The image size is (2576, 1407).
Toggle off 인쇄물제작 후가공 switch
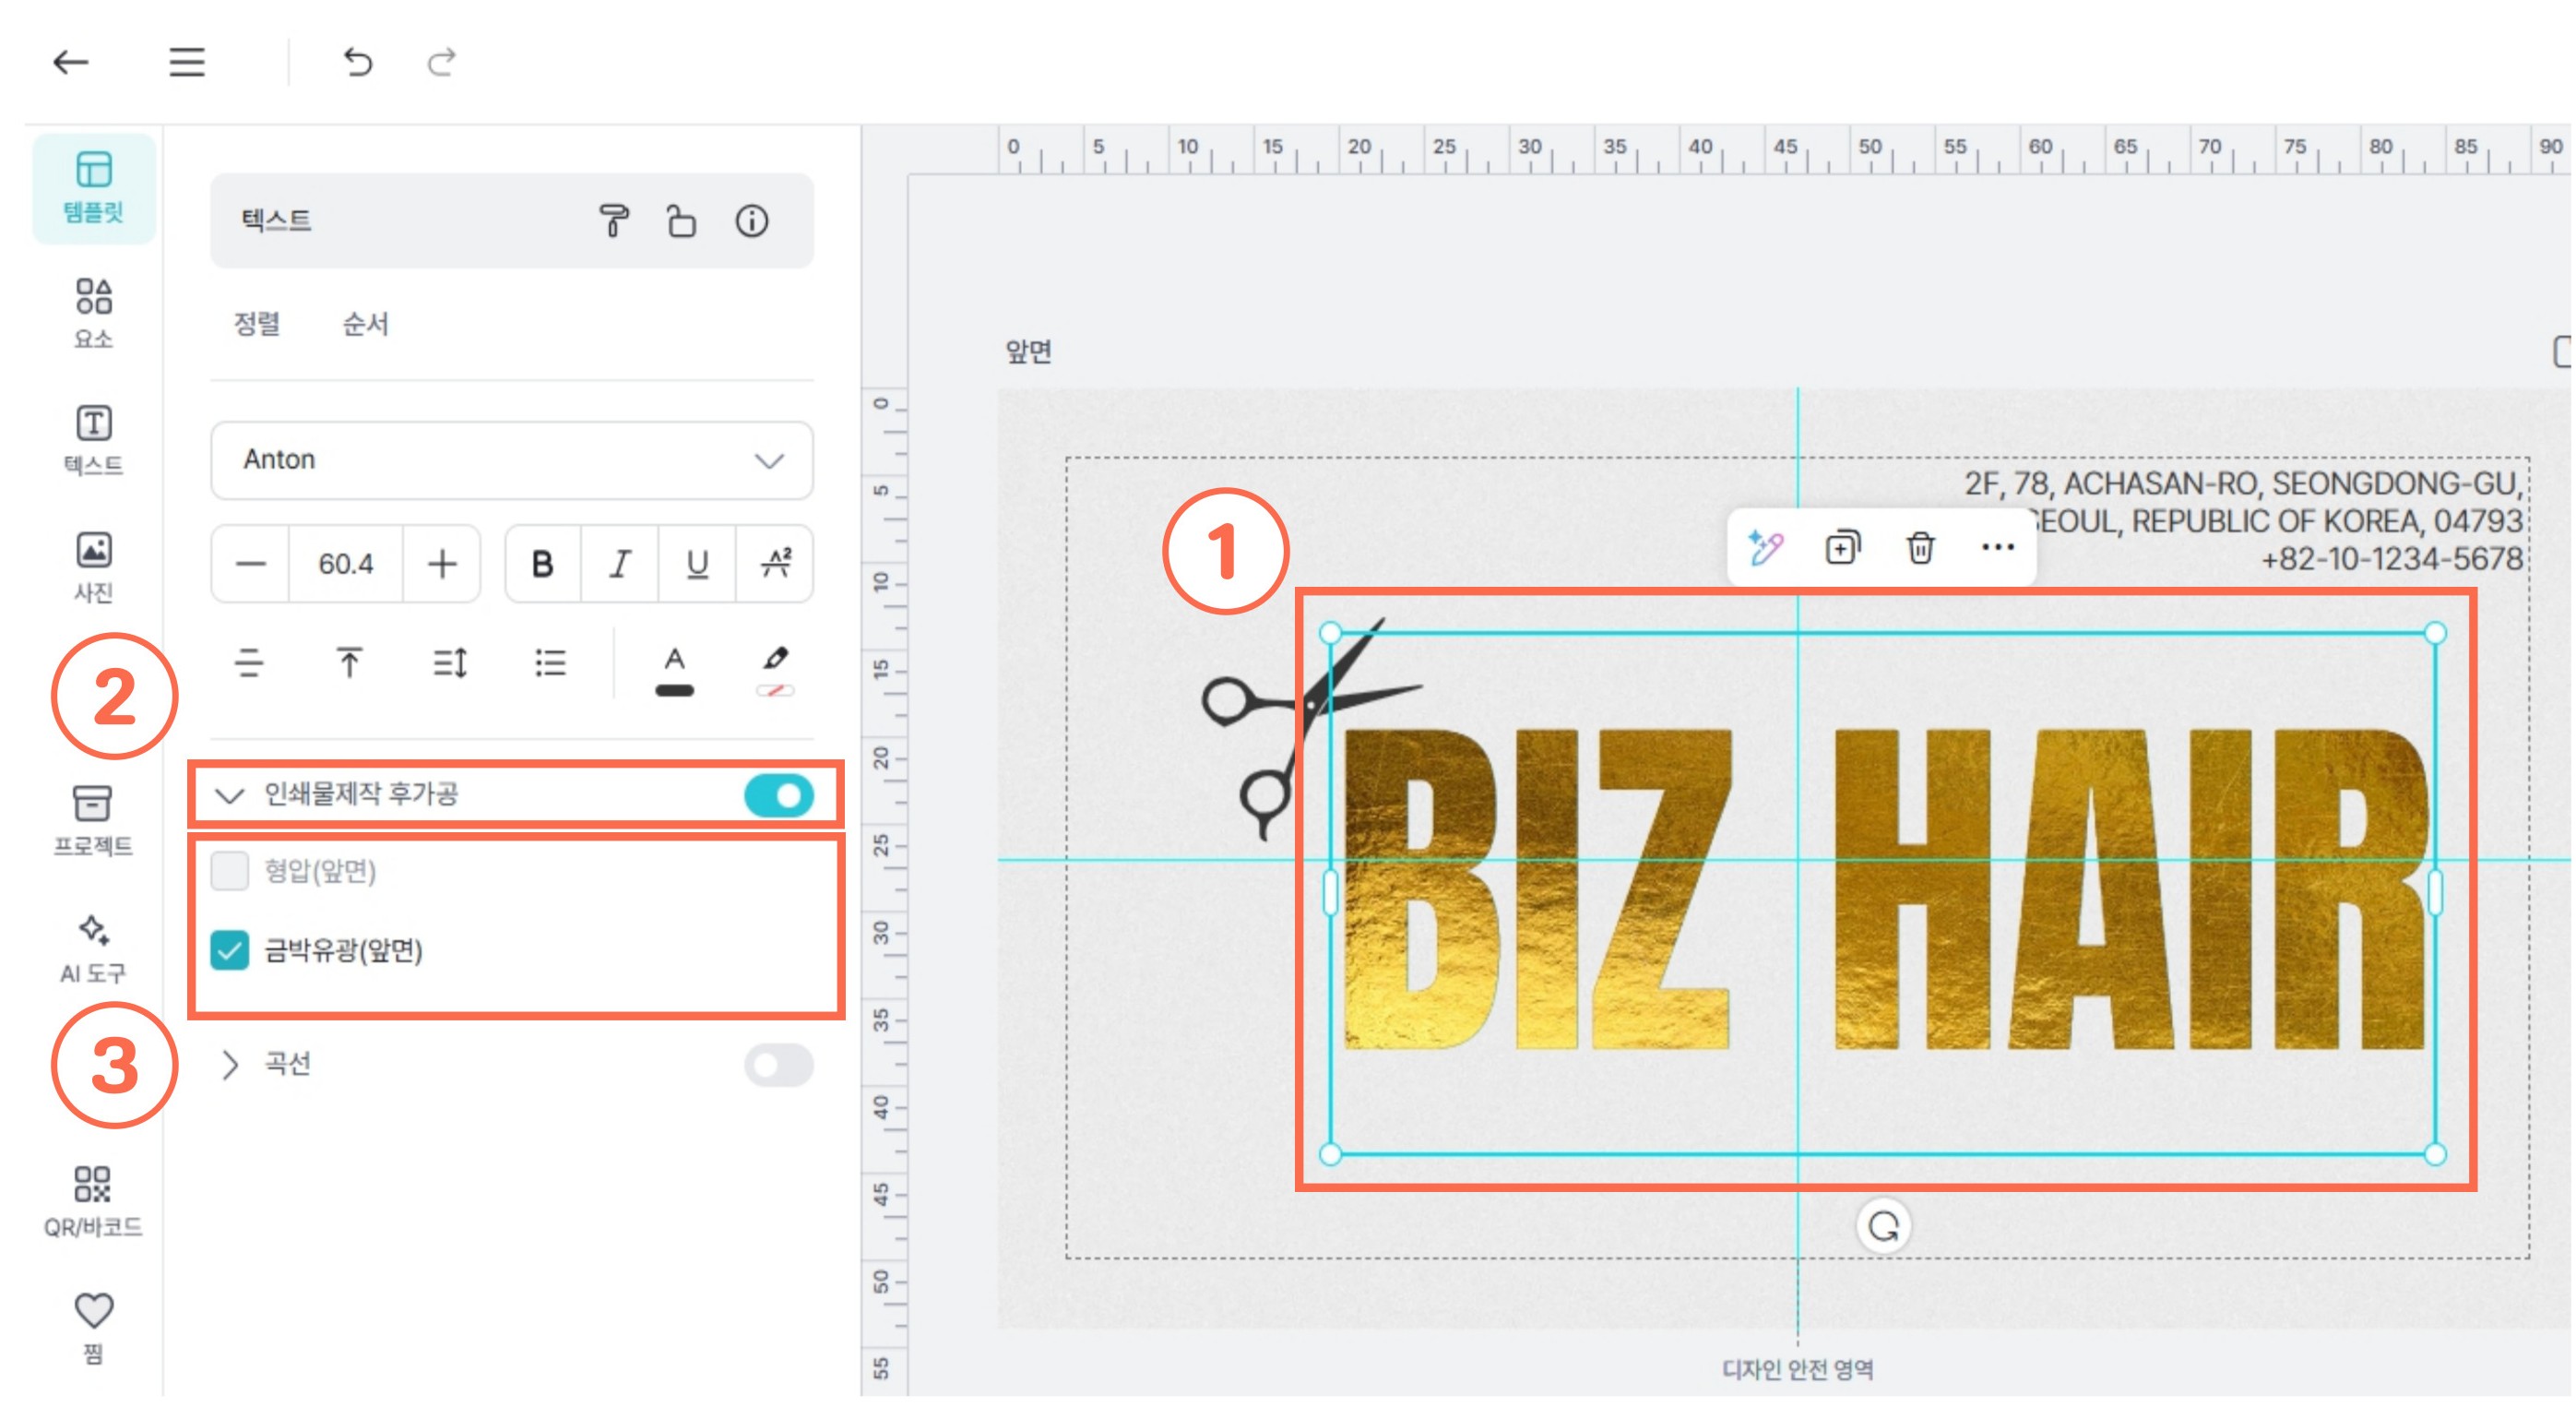coord(778,795)
